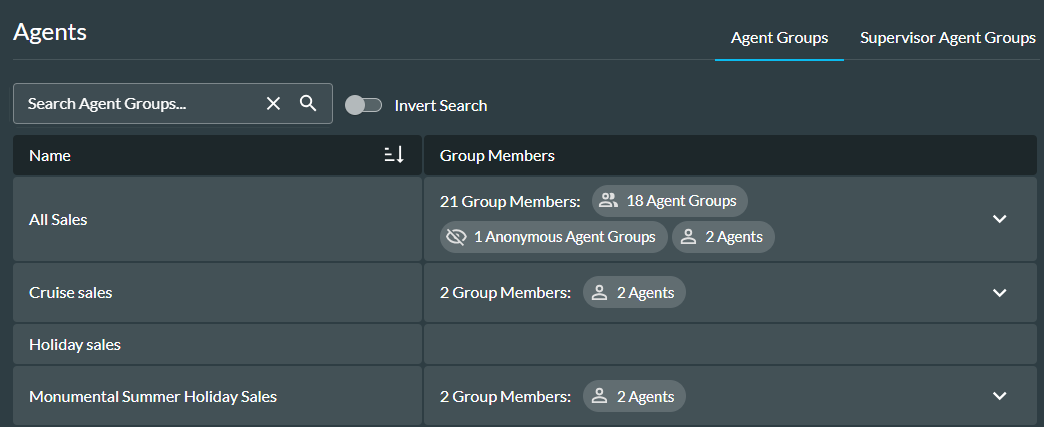Click person icon in Monumental Summer Holiday Sales

(x=600, y=397)
